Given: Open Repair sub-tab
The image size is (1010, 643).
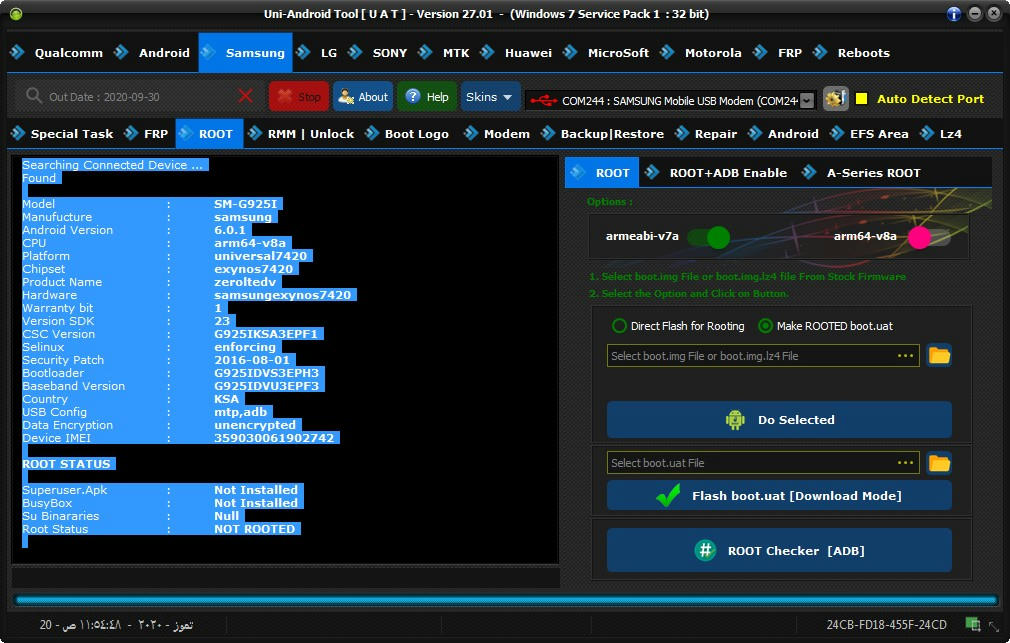Looking at the screenshot, I should coord(706,134).
